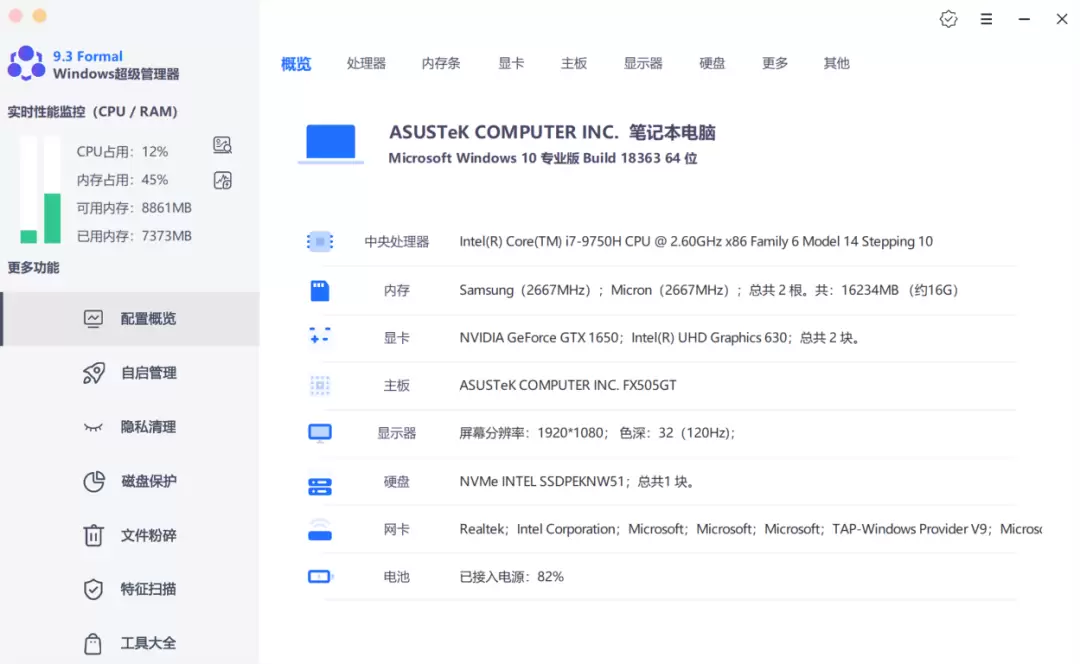This screenshot has width=1080, height=664.
Task: Open 自启管理 from the sidebar
Action: coord(130,373)
